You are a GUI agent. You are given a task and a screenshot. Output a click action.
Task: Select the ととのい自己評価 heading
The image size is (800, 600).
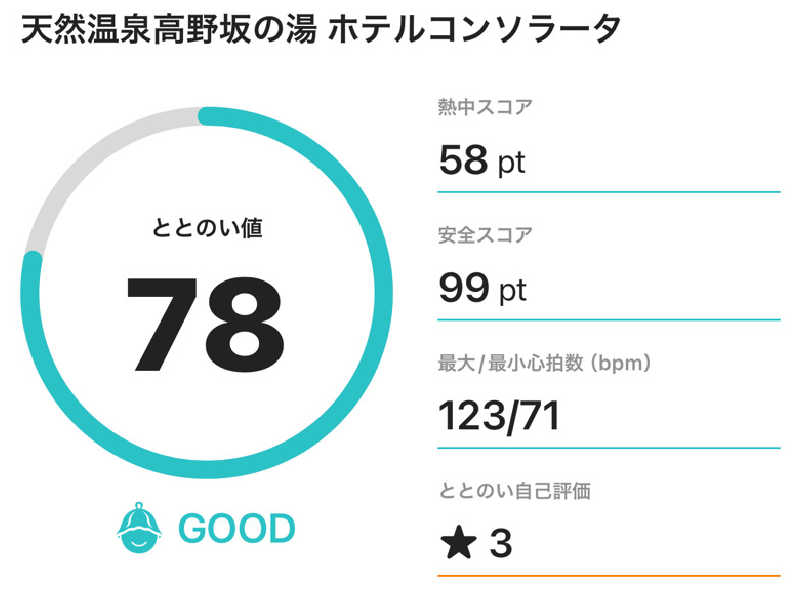click(508, 491)
